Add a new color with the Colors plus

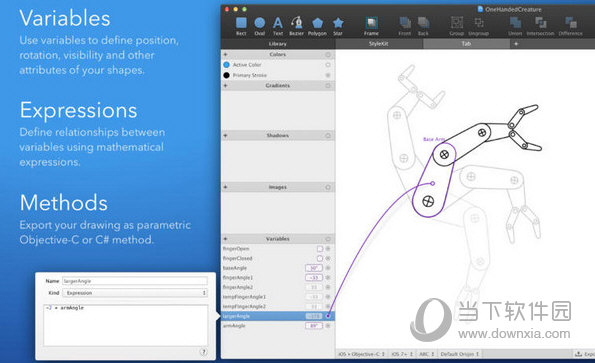pyautogui.click(x=225, y=55)
